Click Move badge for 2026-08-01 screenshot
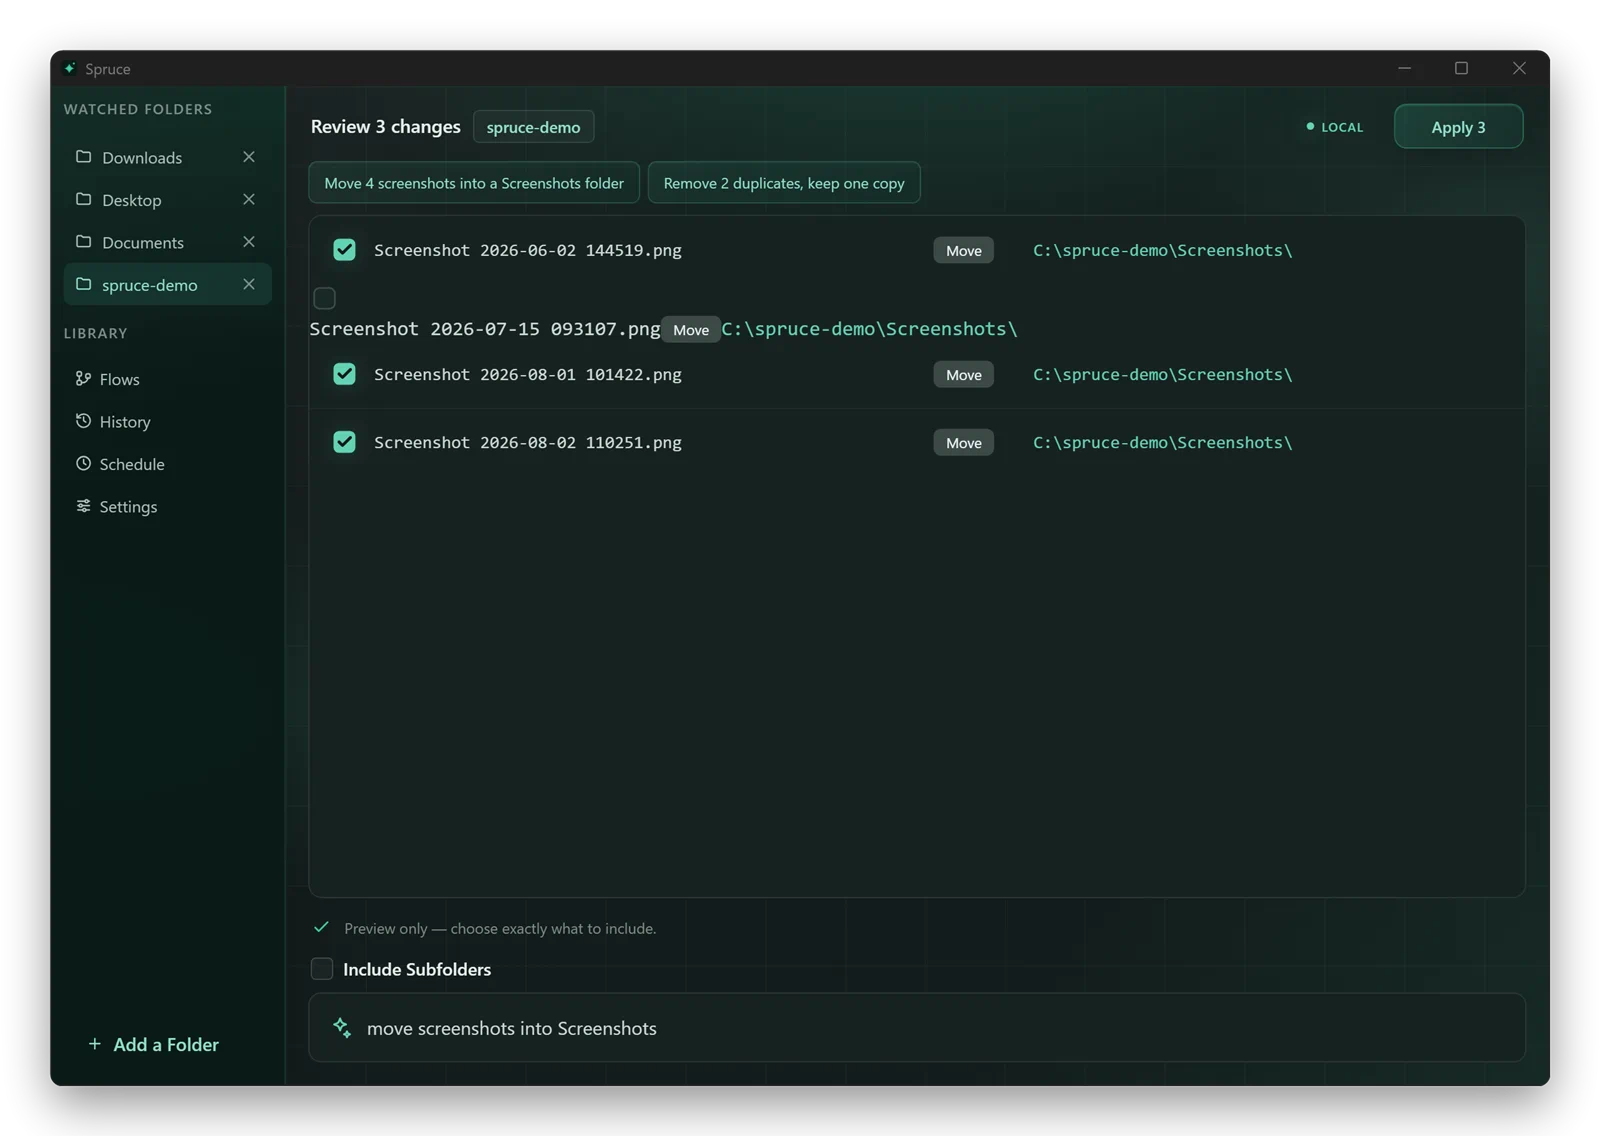Image resolution: width=1600 pixels, height=1136 pixels. click(963, 374)
